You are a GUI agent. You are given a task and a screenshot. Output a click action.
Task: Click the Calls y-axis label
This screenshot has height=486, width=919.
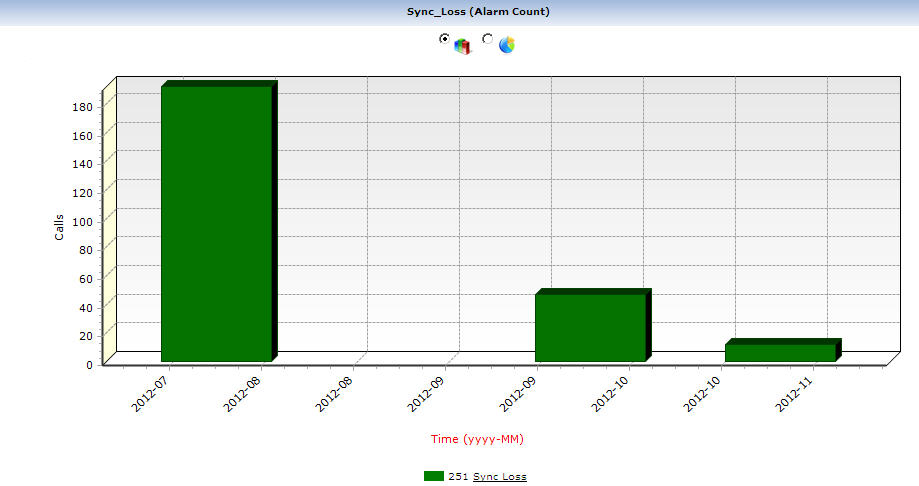(x=59, y=227)
